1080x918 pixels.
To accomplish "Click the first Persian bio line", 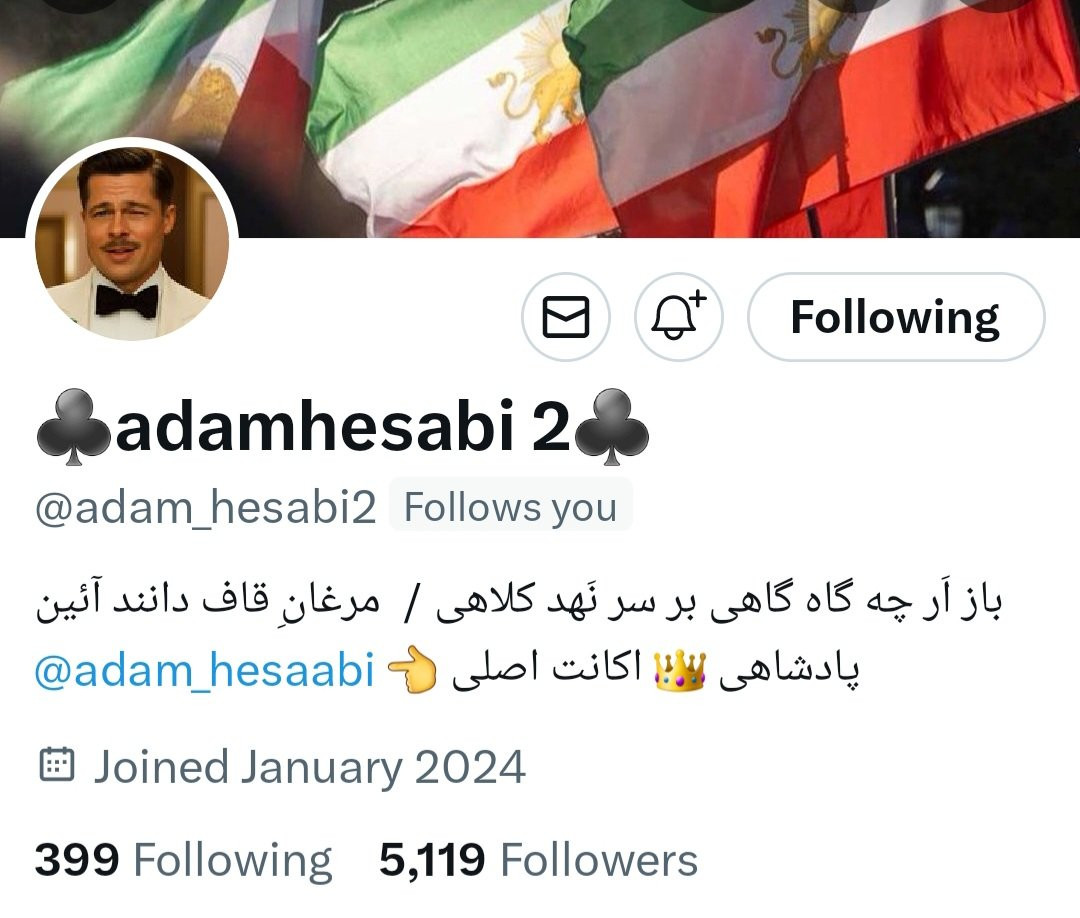I will pyautogui.click(x=519, y=601).
